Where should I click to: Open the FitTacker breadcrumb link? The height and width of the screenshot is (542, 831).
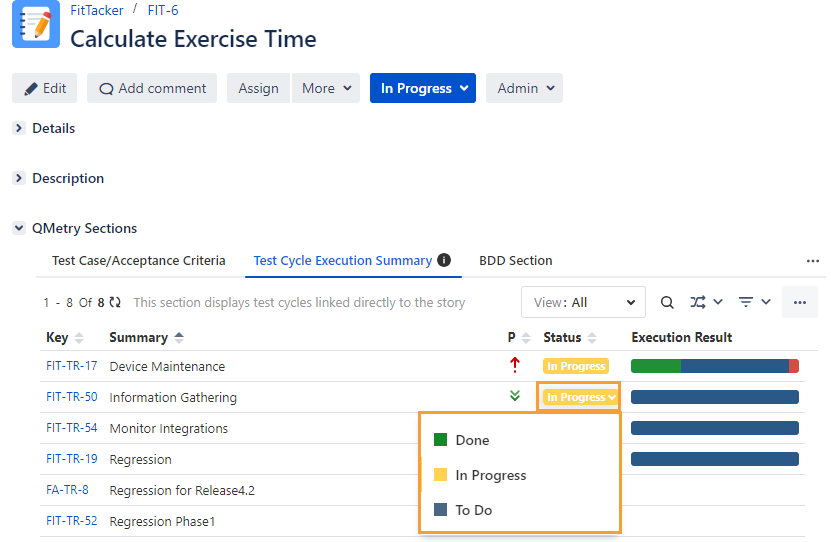pos(96,10)
